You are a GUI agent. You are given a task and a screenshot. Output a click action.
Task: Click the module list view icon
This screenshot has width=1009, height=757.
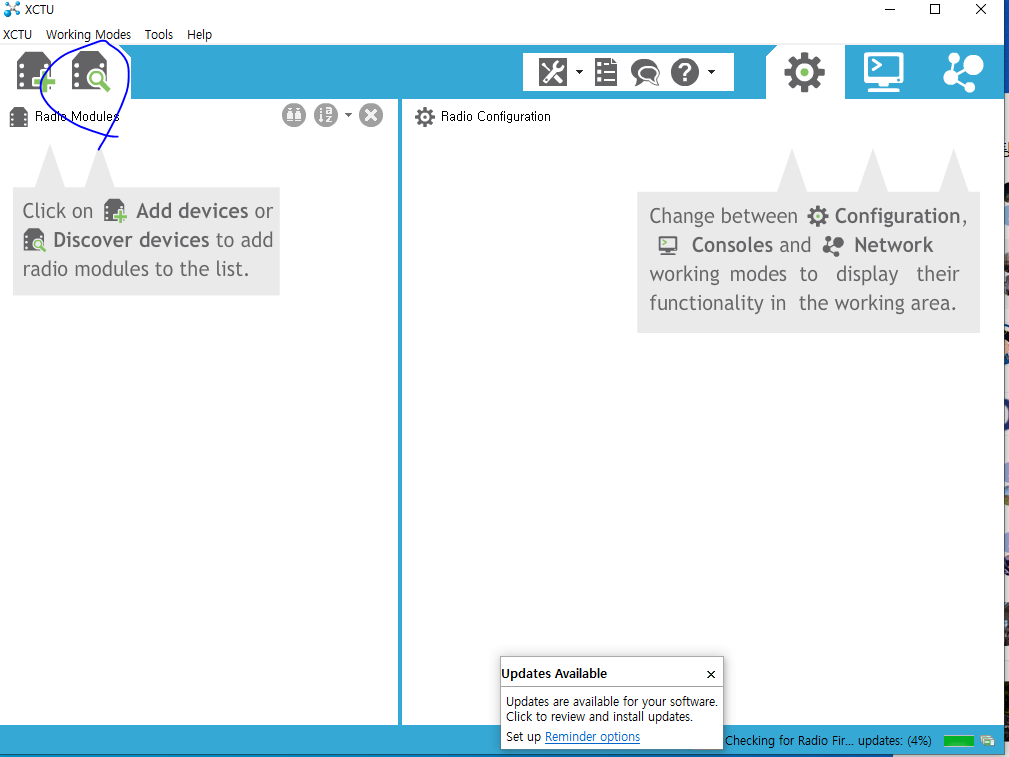click(294, 115)
